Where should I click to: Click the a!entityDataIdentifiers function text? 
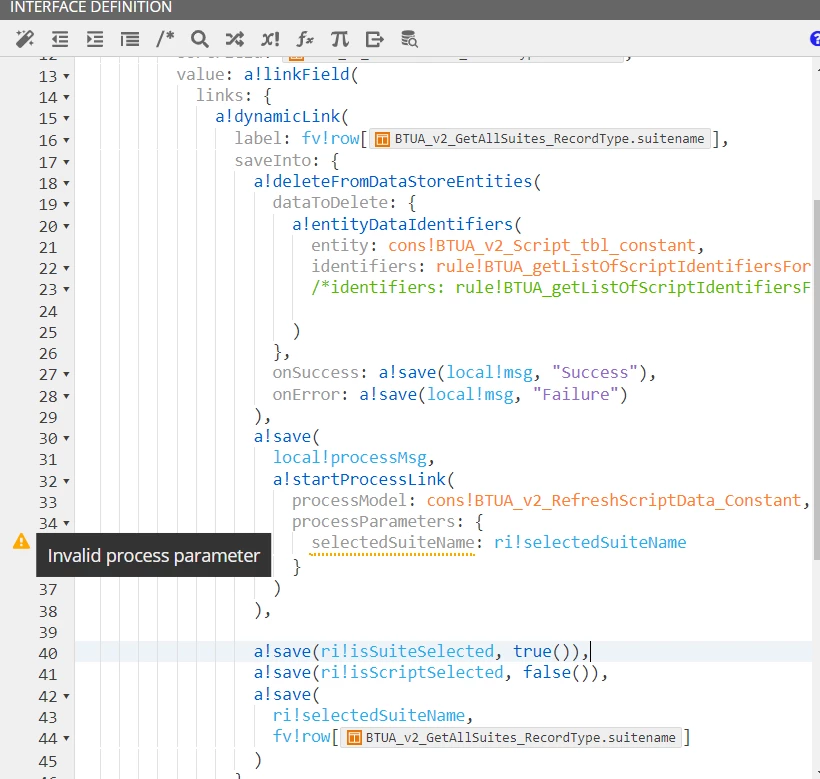click(x=402, y=224)
